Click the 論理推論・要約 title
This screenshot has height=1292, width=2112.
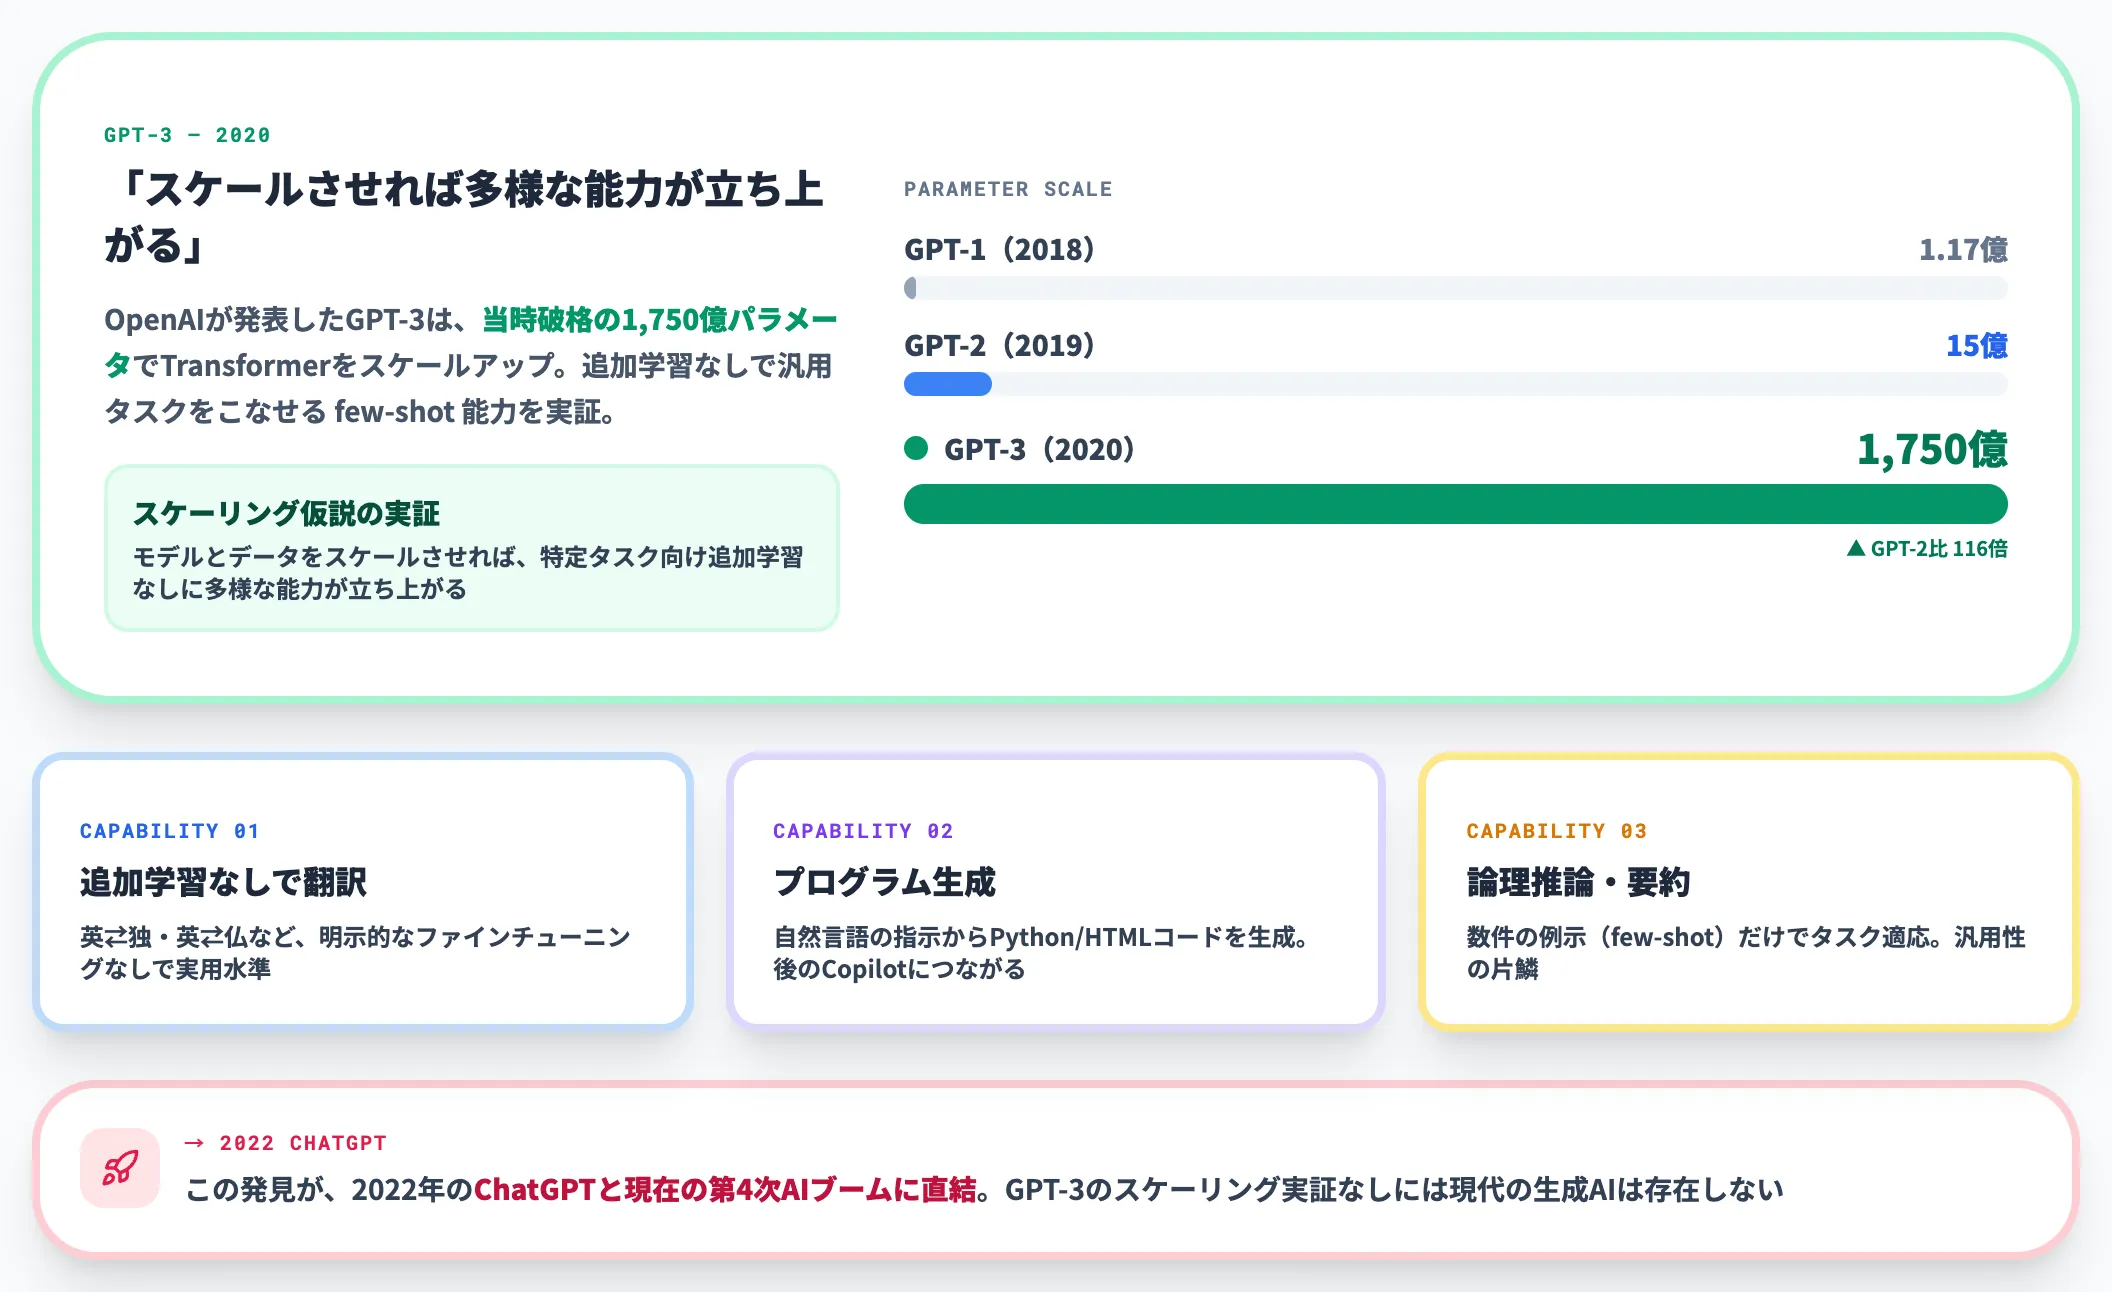tap(1578, 882)
